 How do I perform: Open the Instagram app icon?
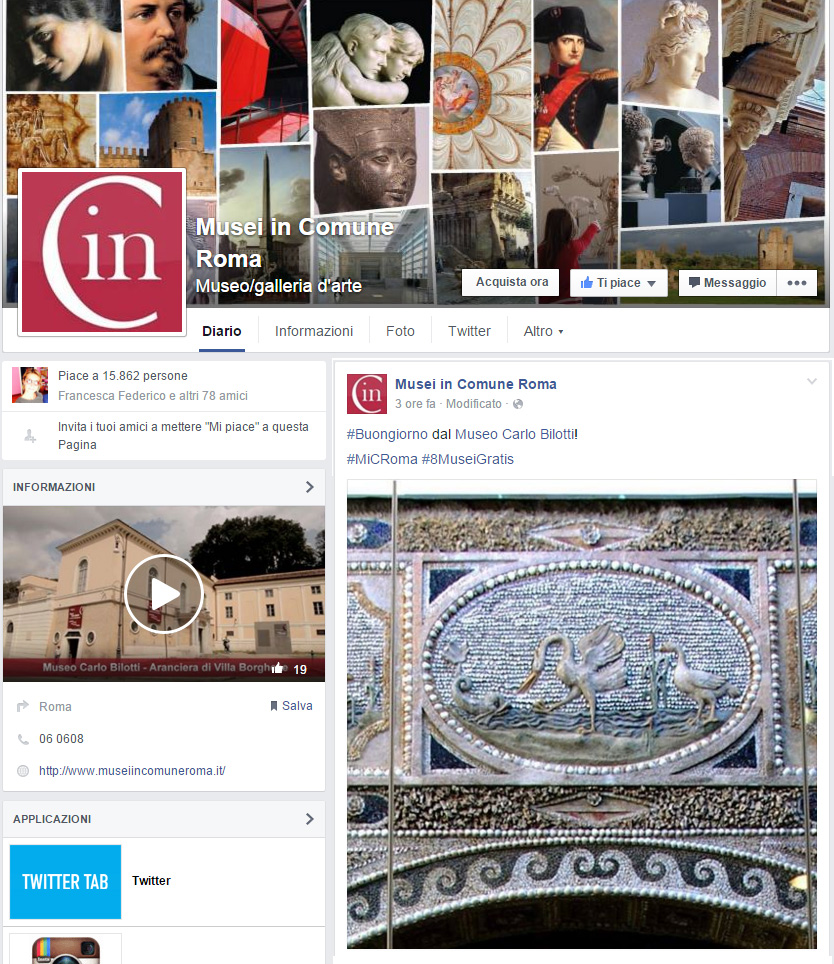click(66, 950)
